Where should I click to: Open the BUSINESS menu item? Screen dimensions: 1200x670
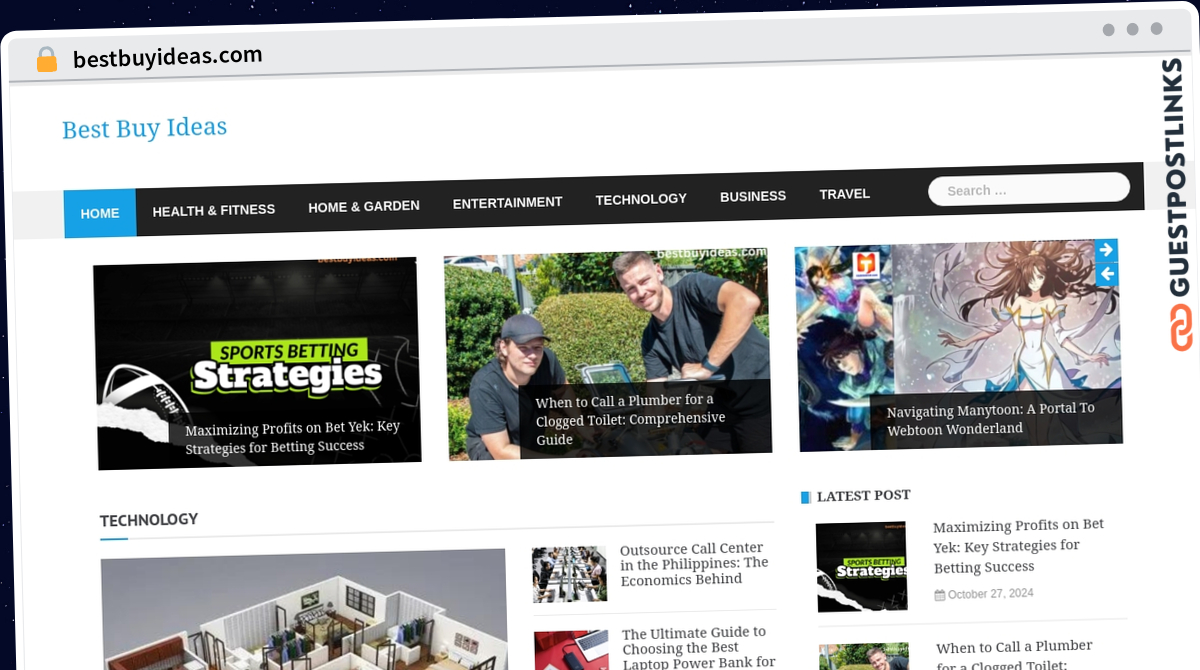point(753,196)
